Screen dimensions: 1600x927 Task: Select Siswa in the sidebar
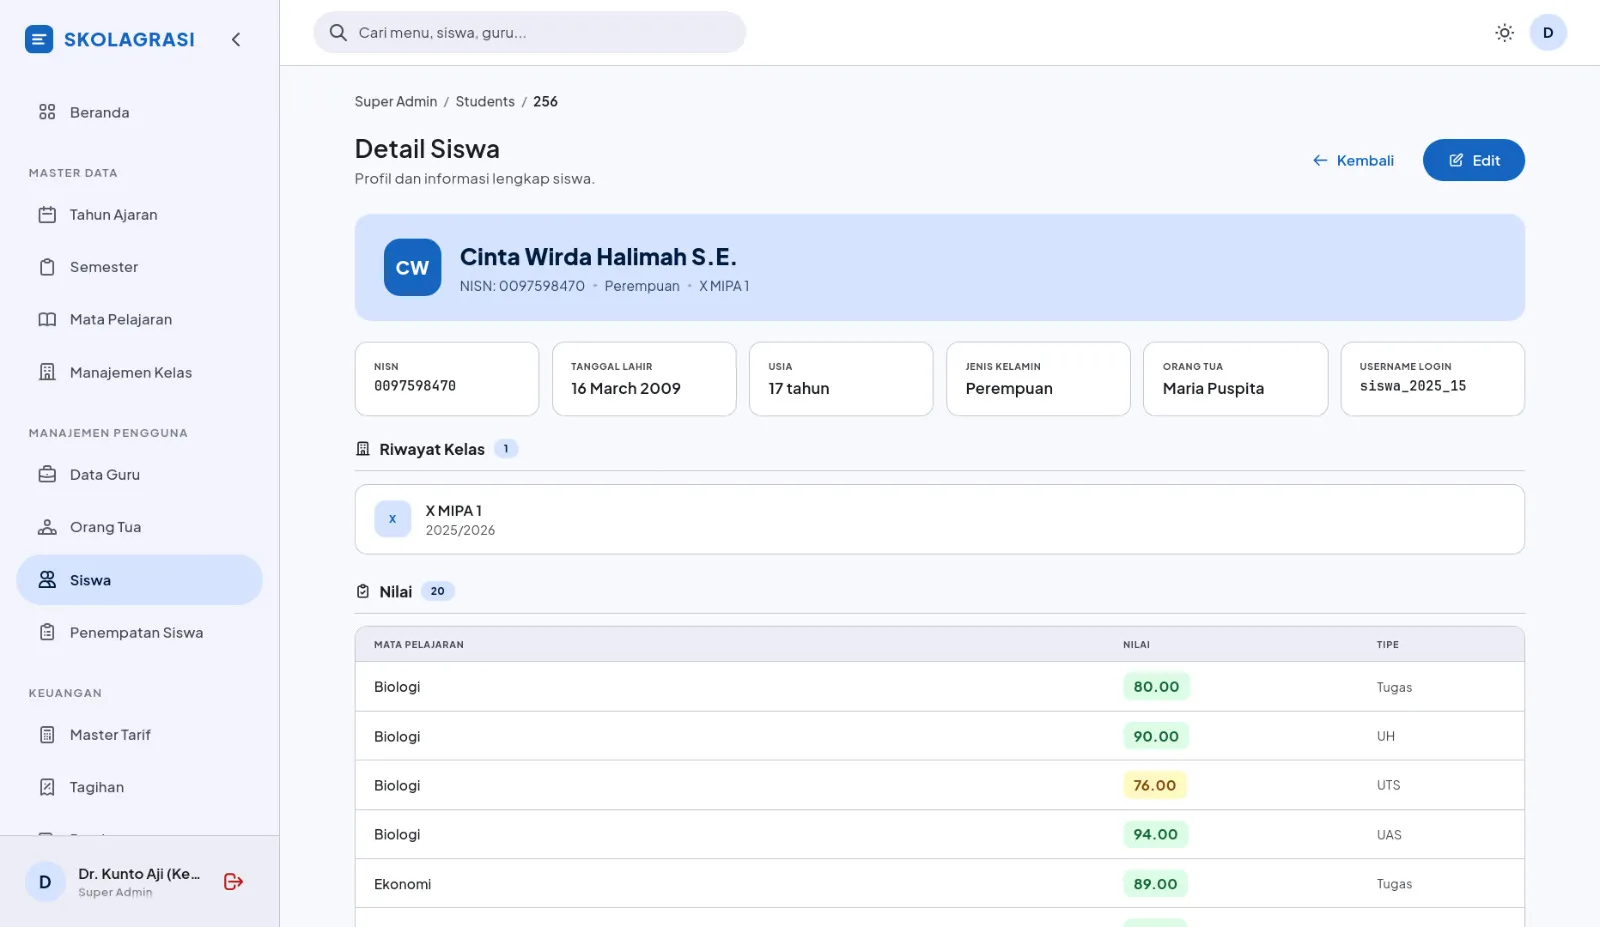[139, 580]
